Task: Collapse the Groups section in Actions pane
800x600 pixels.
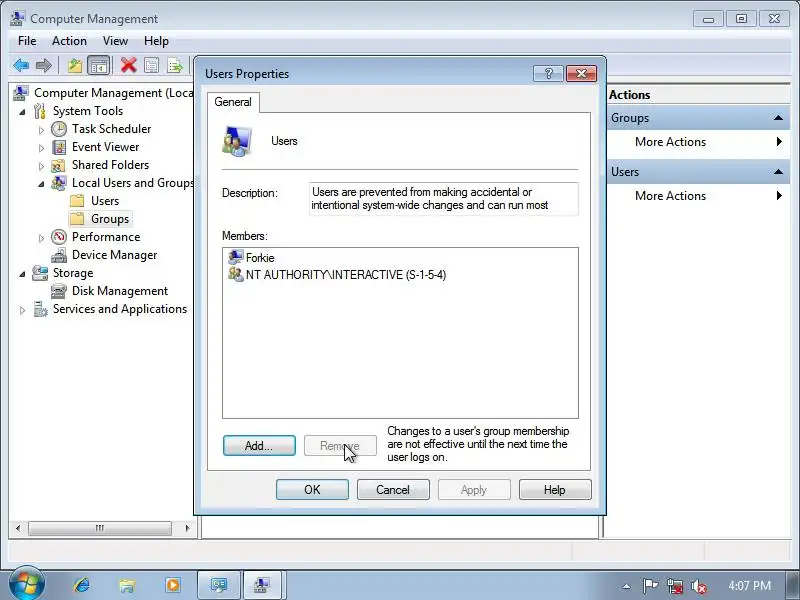Action: 778,118
